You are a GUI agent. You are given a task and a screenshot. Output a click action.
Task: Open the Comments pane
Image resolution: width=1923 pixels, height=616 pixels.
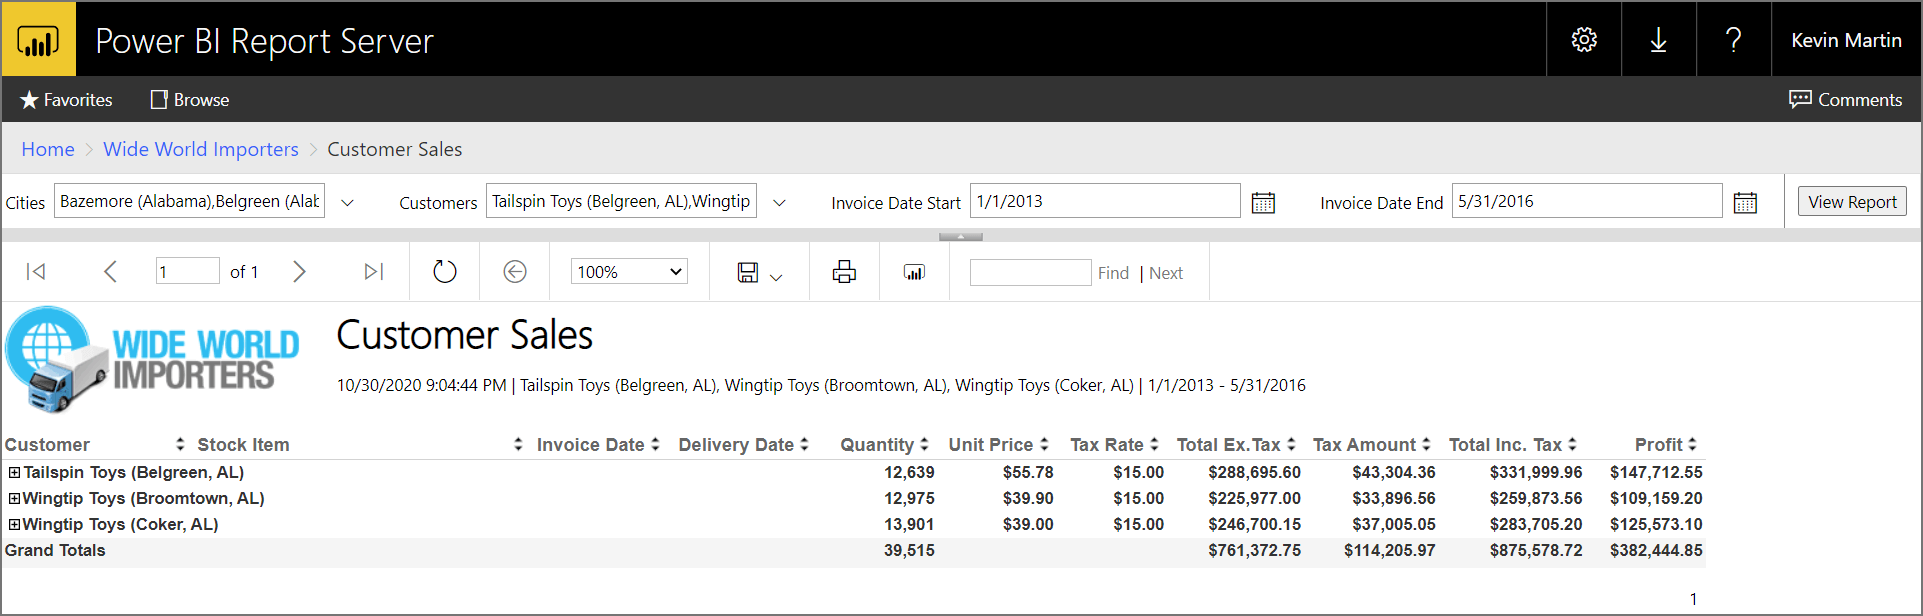1845,100
